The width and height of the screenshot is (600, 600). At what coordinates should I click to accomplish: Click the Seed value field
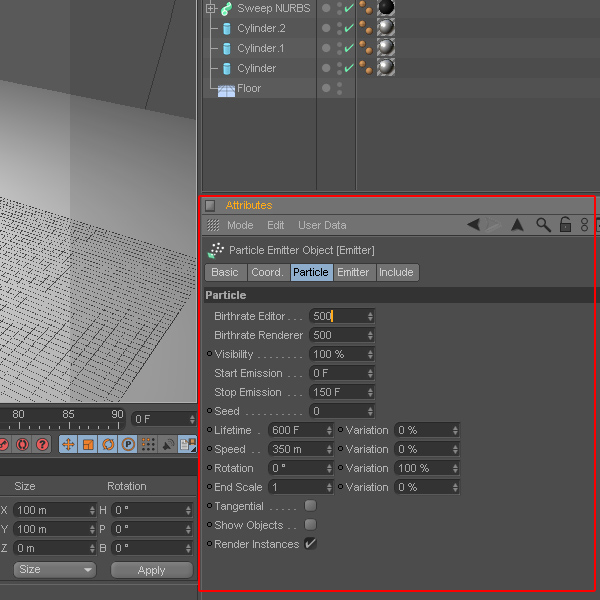(341, 411)
